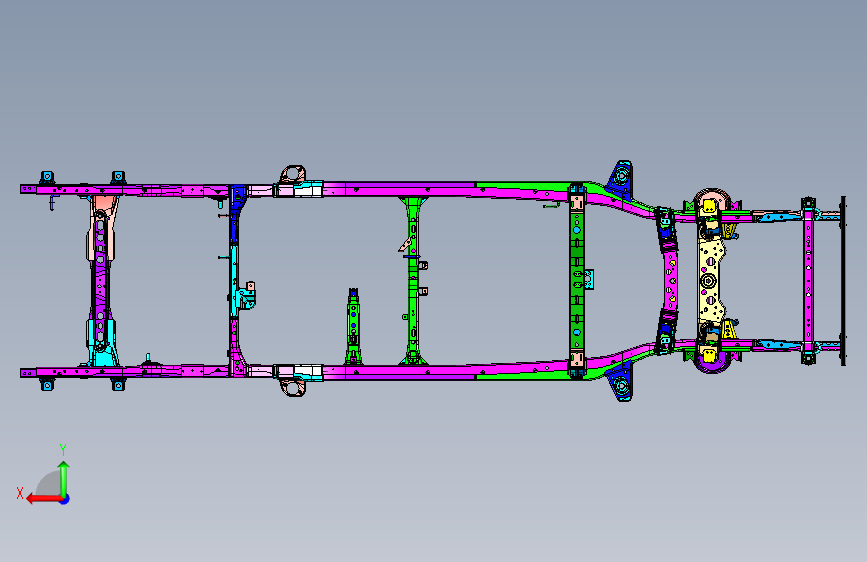Screen dimensions: 867x562
Task: Select the long green center crossmember
Action: point(413,280)
